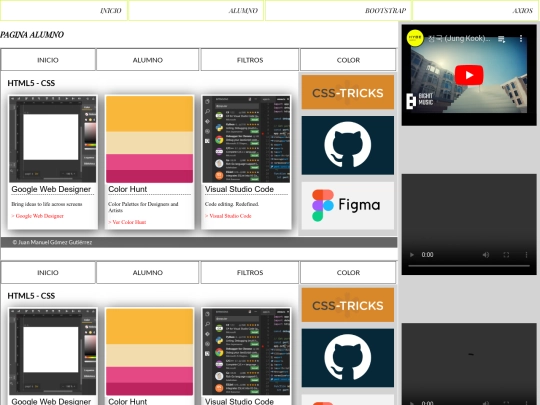The image size is (540, 405).
Task: Click the second Google Web Designer thumbnail
Action: [x=53, y=352]
